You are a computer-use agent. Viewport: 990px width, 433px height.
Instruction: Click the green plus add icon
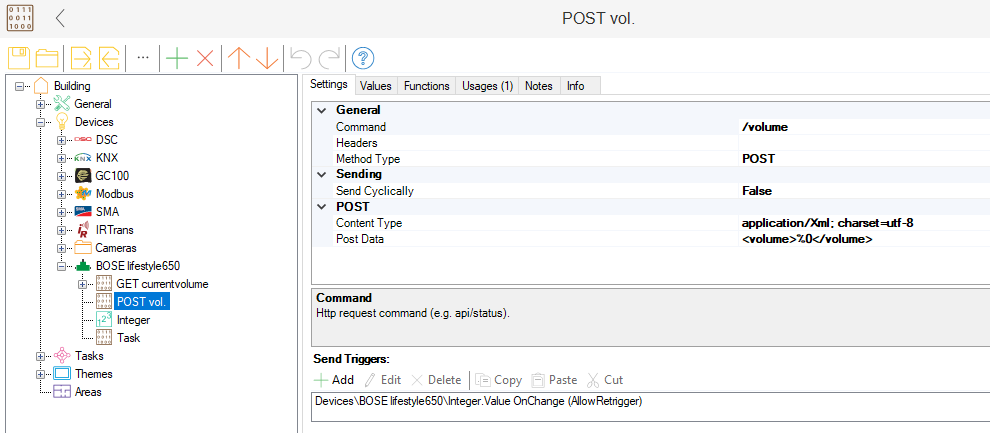click(x=177, y=58)
